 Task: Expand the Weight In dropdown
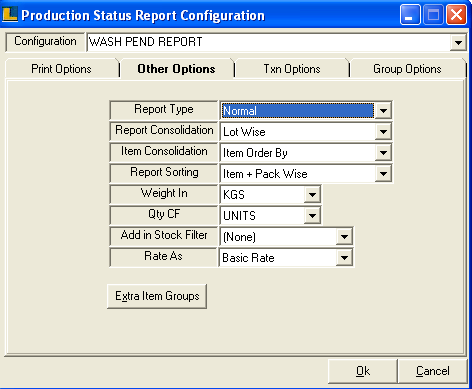click(x=312, y=195)
